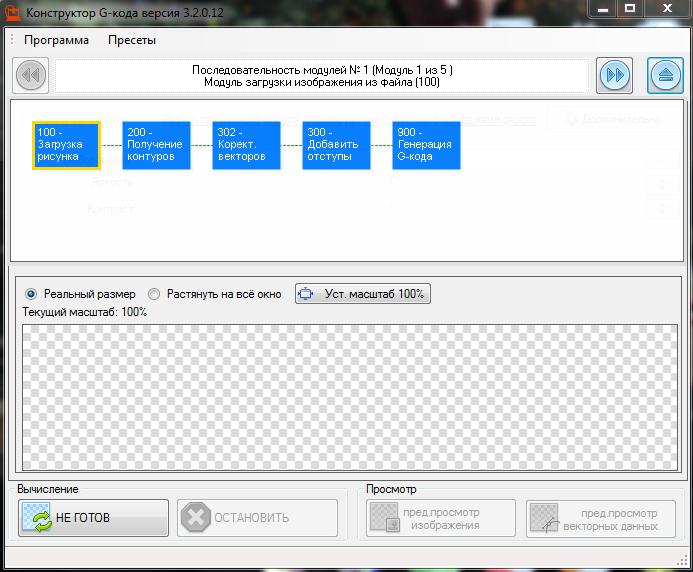Click the Вычисление group label

pyautogui.click(x=48, y=489)
